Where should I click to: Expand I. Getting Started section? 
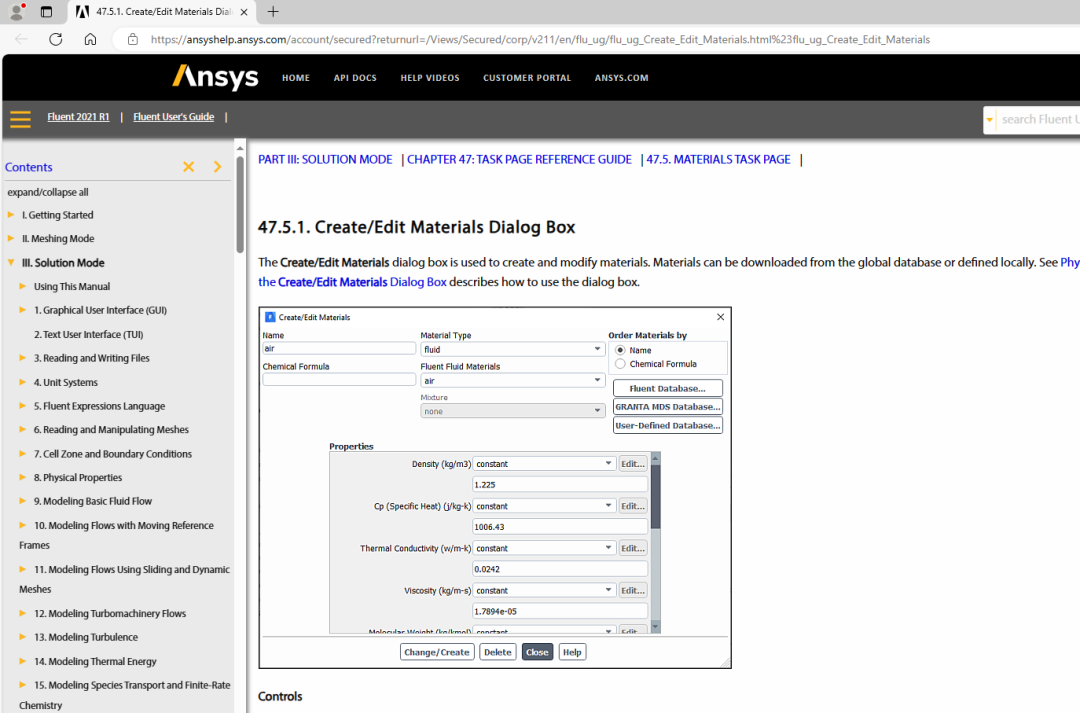pyautogui.click(x=11, y=215)
